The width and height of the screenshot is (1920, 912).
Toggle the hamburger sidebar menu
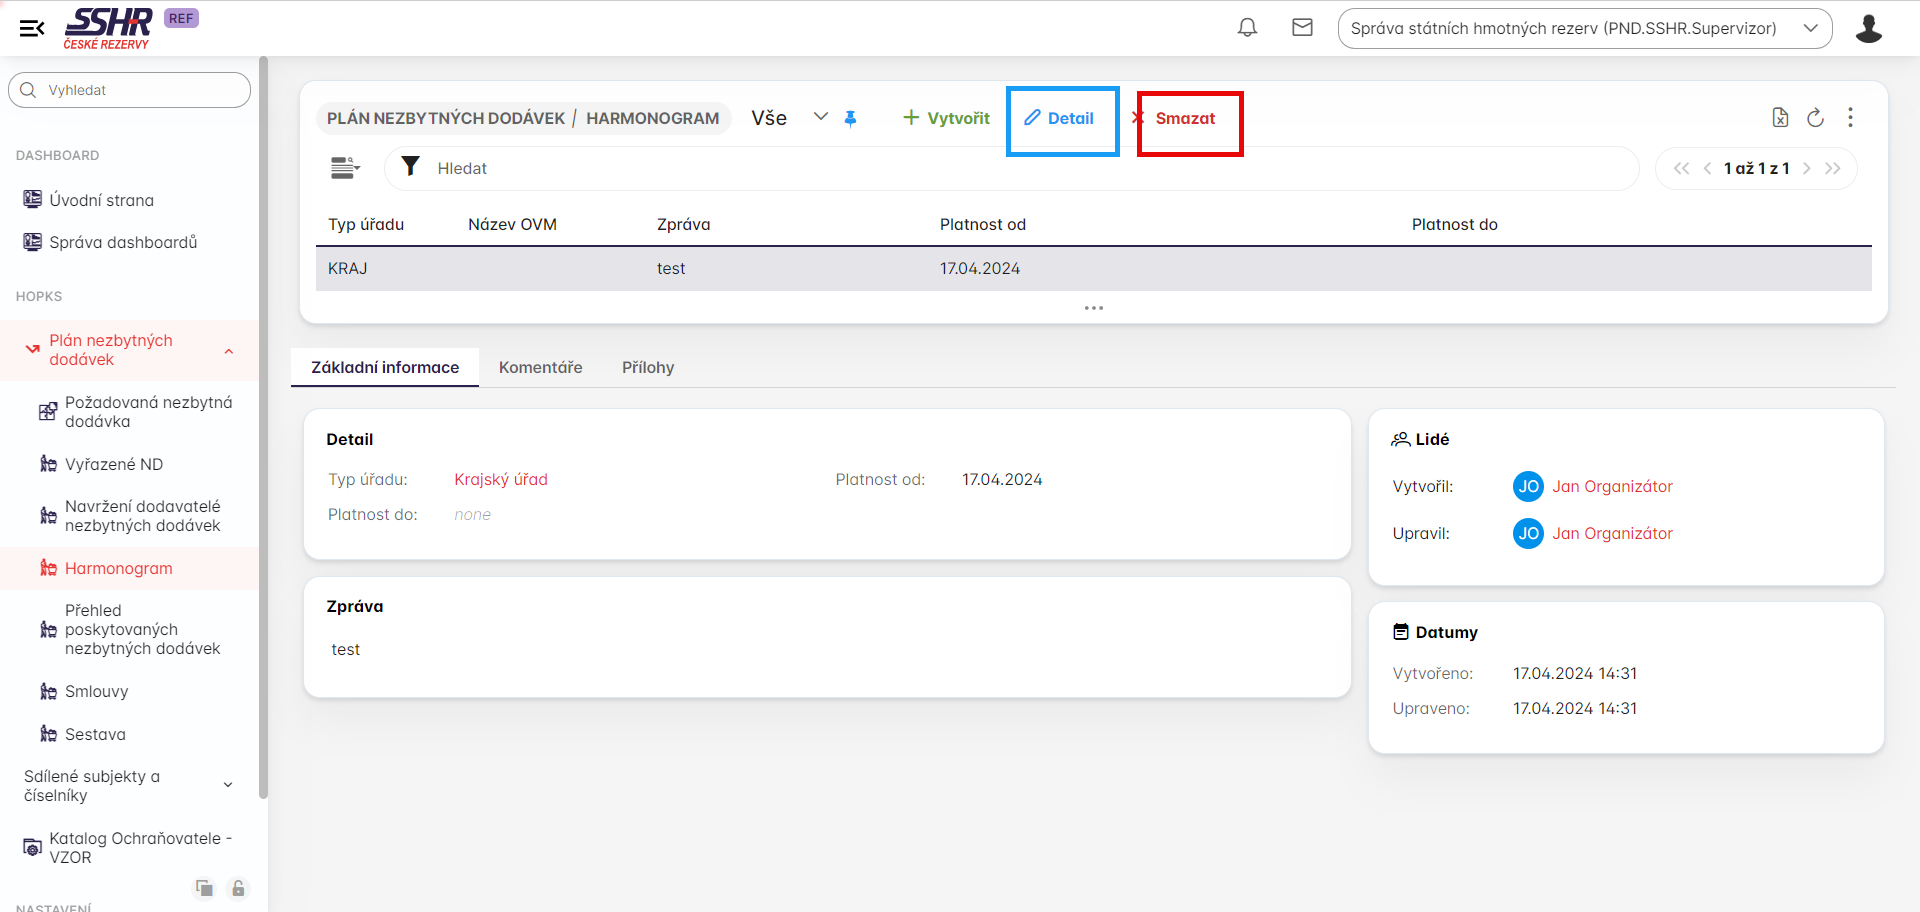tap(32, 28)
